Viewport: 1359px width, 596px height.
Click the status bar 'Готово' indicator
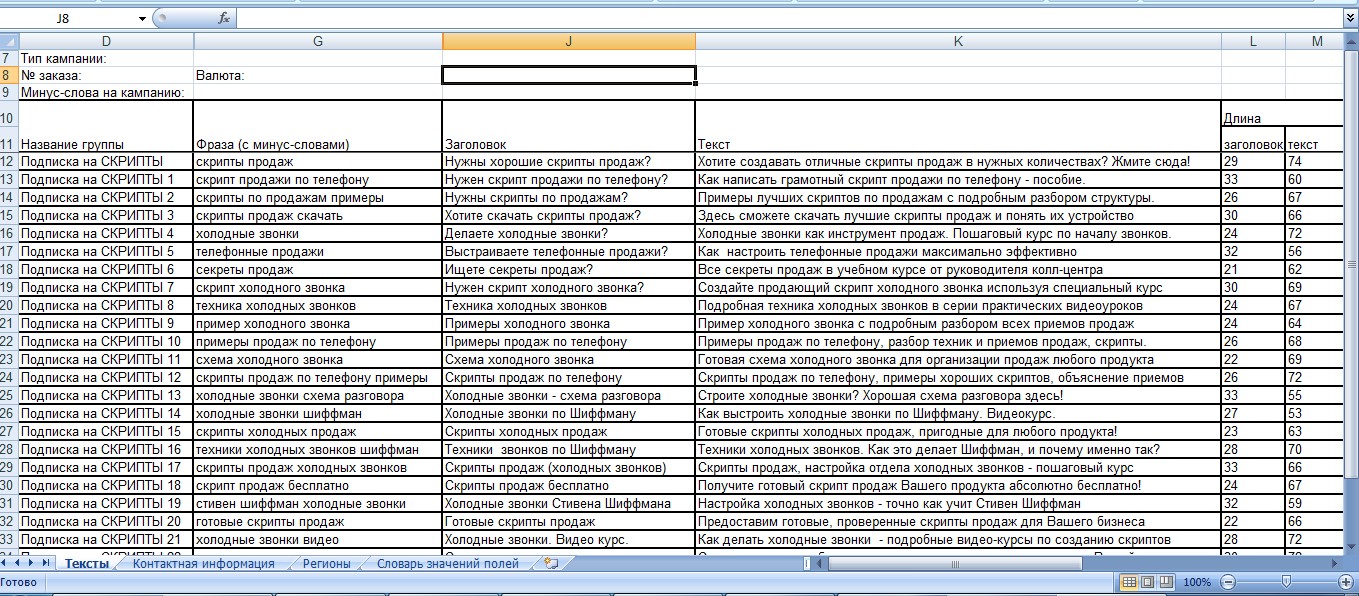click(19, 582)
